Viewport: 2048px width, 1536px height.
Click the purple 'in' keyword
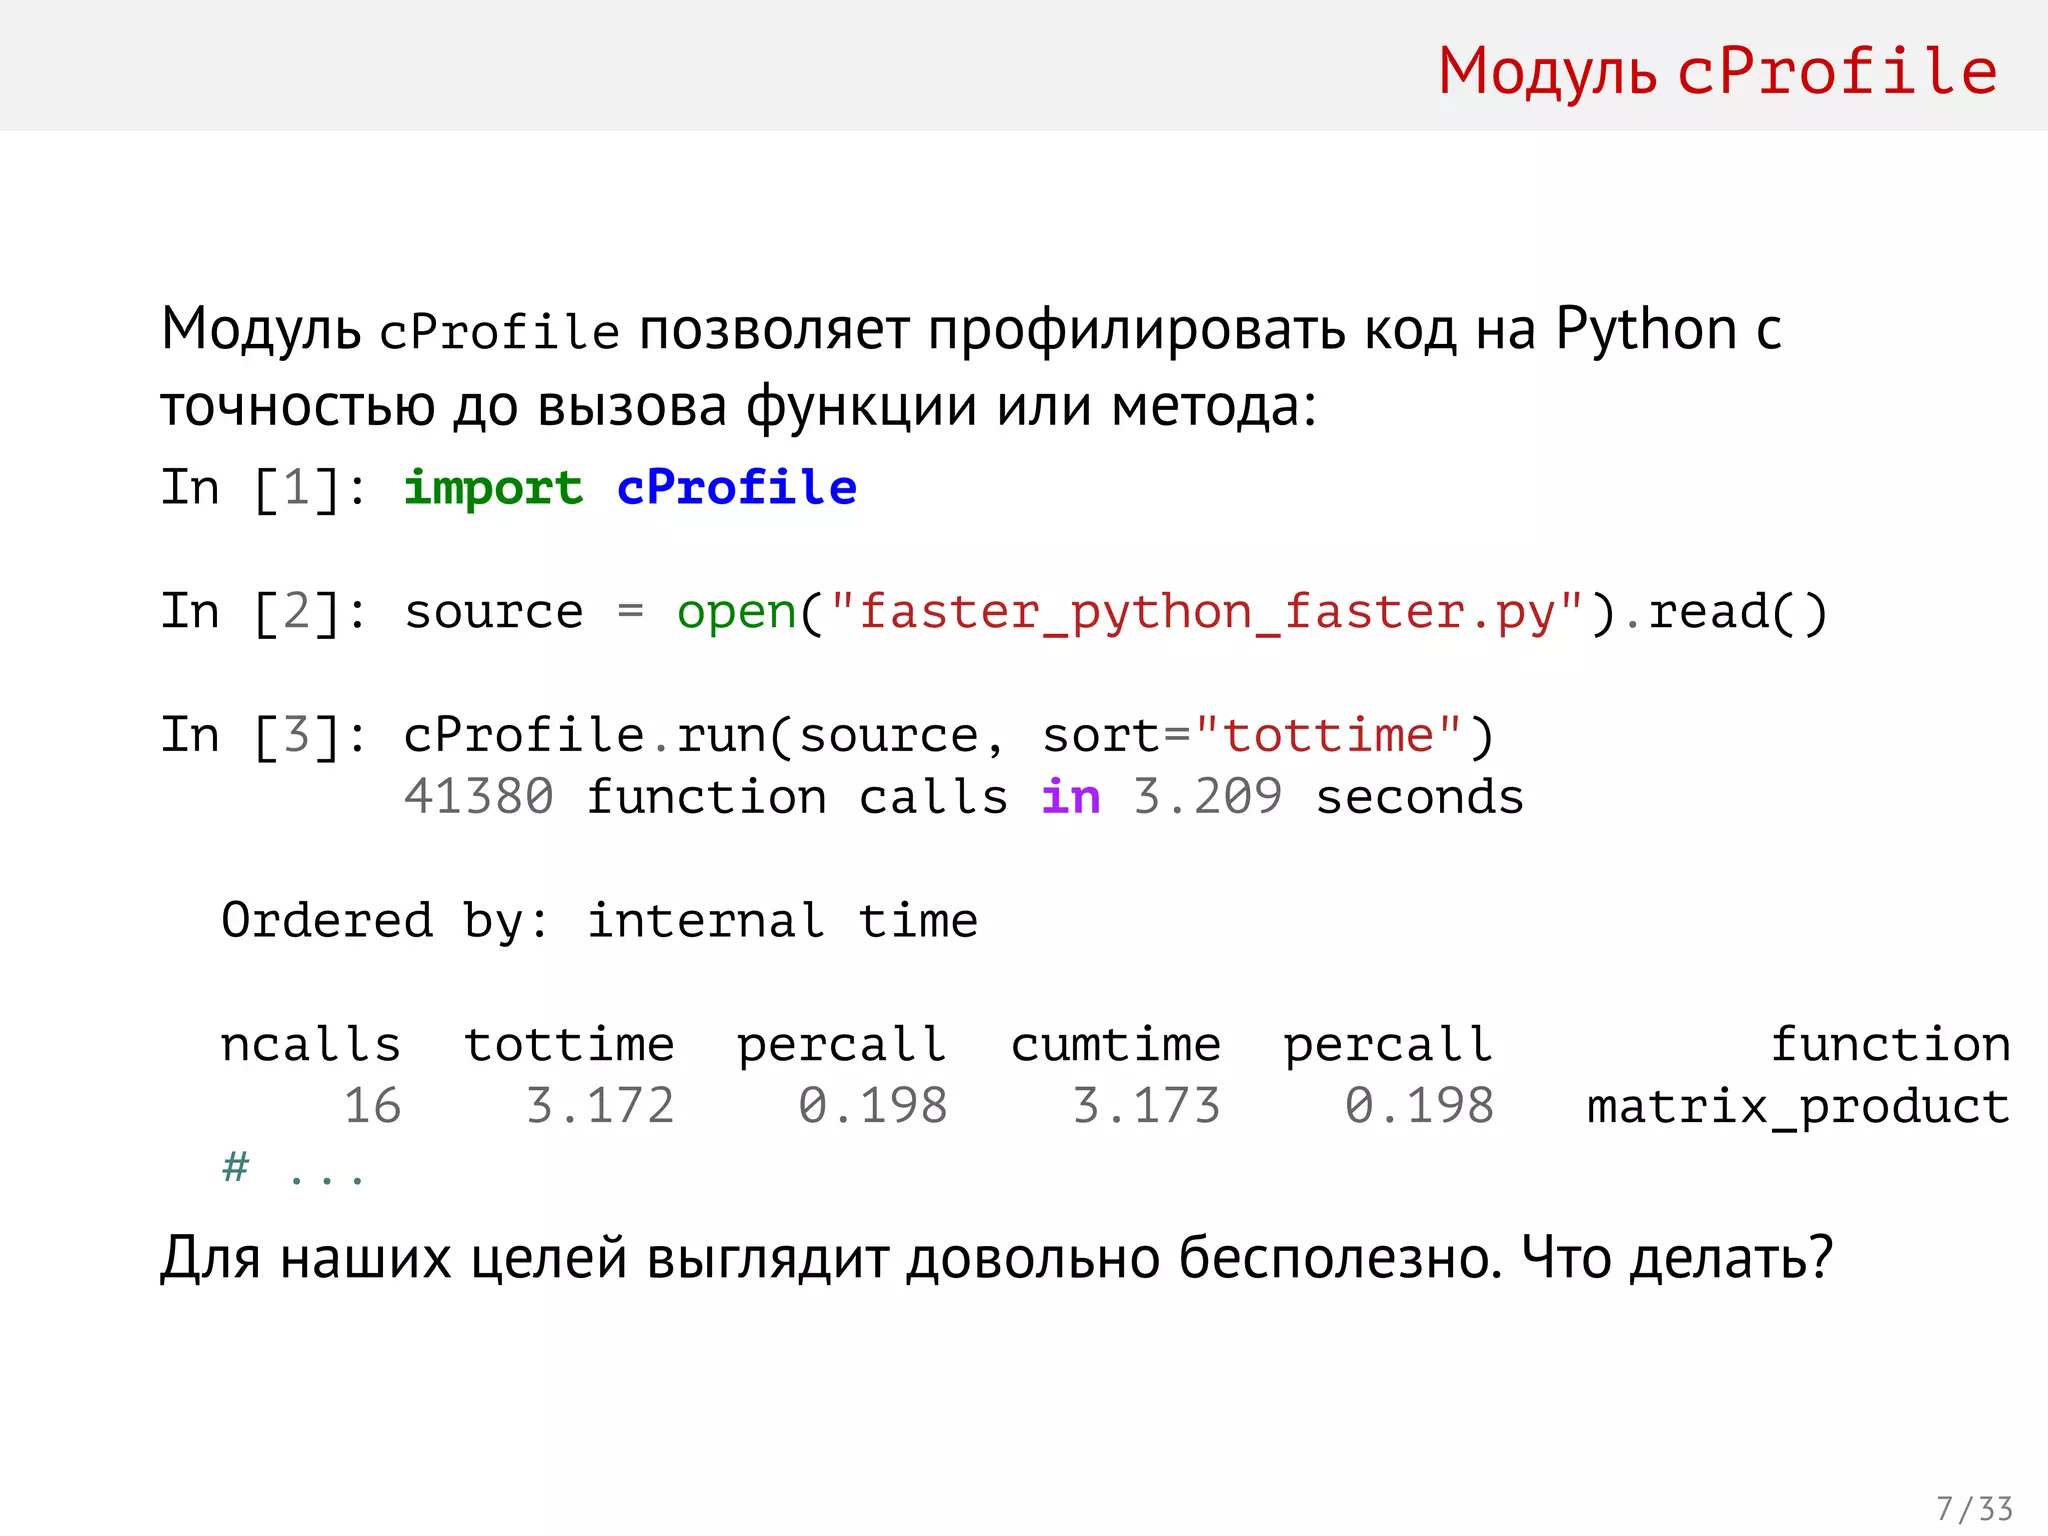coord(1071,798)
